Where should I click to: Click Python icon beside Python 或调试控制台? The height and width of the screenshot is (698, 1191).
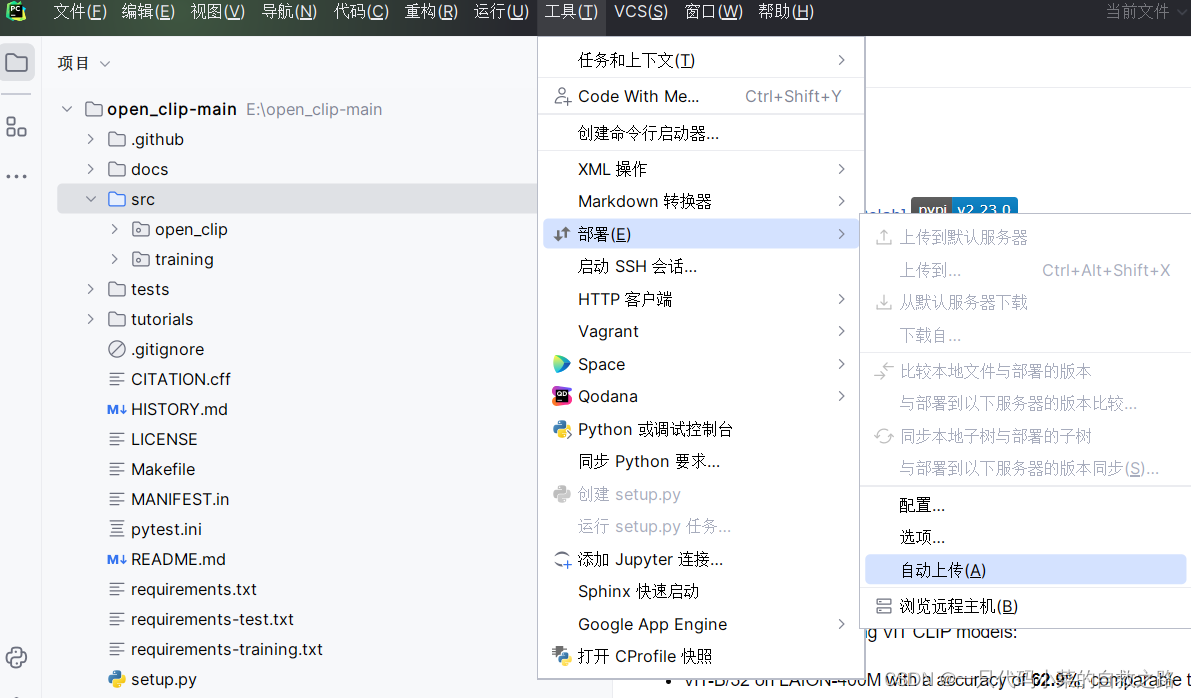click(x=561, y=429)
